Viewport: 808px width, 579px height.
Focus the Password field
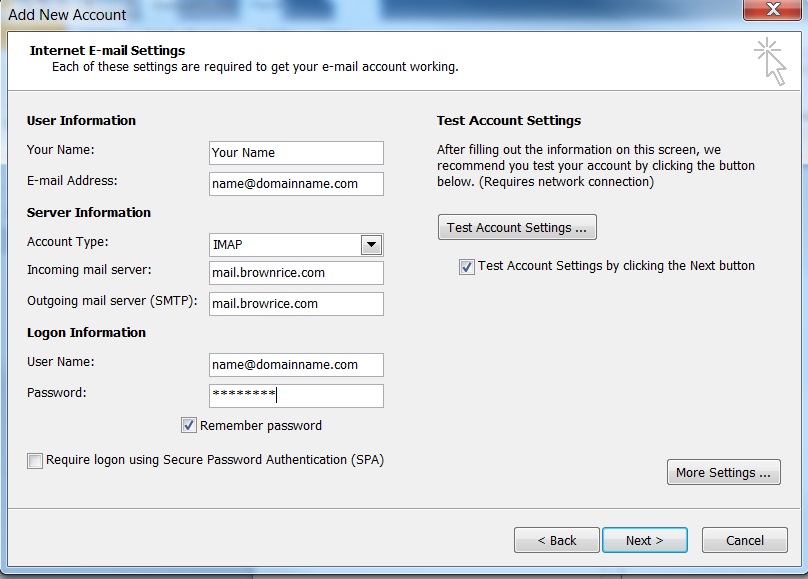pyautogui.click(x=296, y=396)
